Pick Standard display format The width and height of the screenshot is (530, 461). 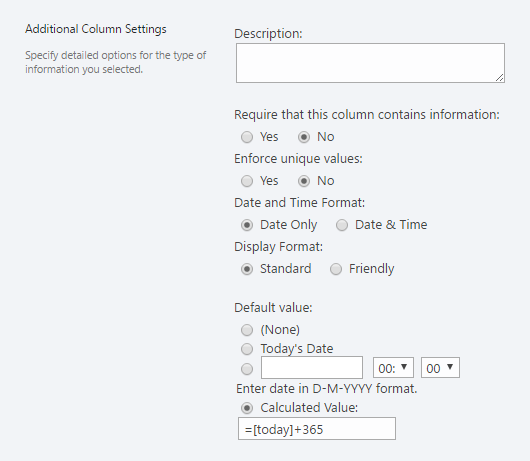pyautogui.click(x=247, y=269)
